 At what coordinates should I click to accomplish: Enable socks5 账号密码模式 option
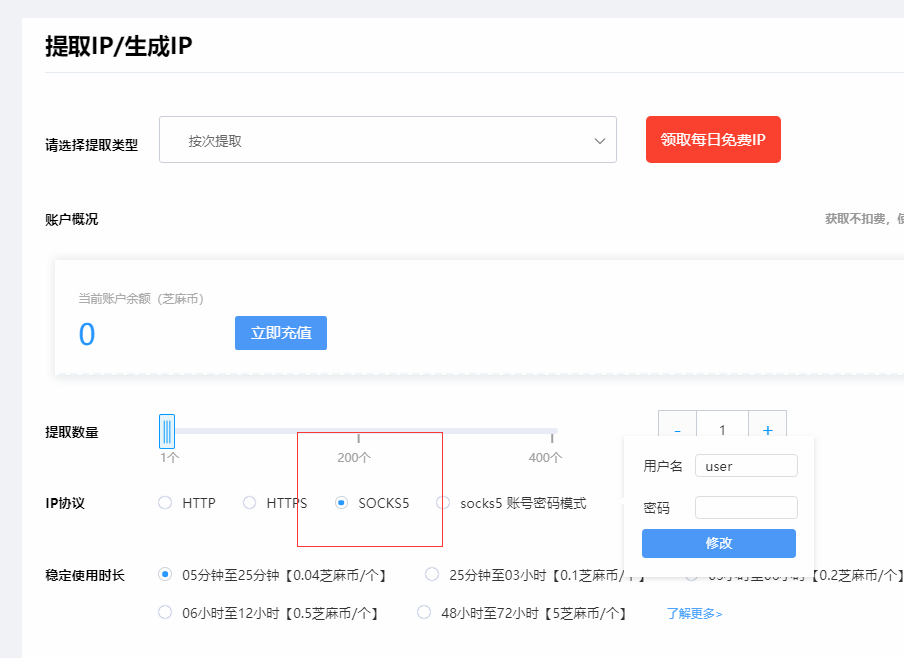coord(441,503)
